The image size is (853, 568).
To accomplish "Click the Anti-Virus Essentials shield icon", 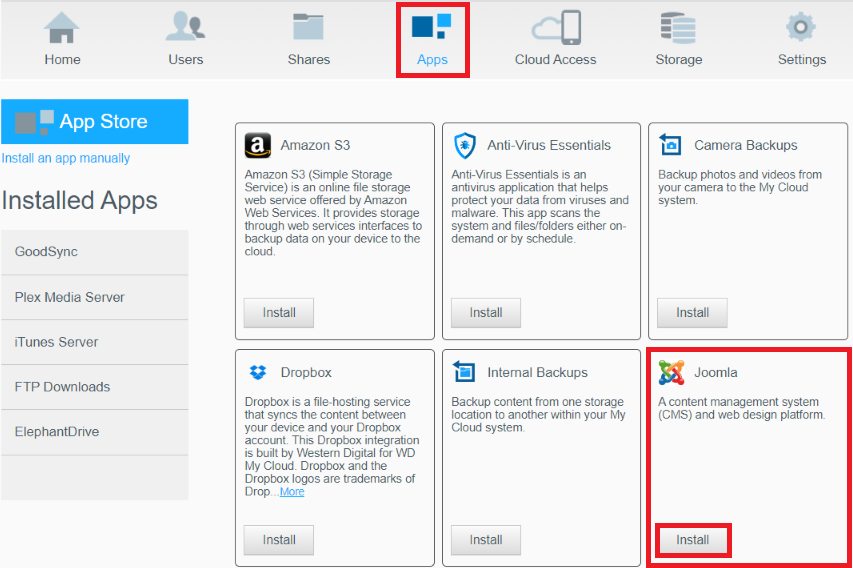I will pyautogui.click(x=465, y=145).
